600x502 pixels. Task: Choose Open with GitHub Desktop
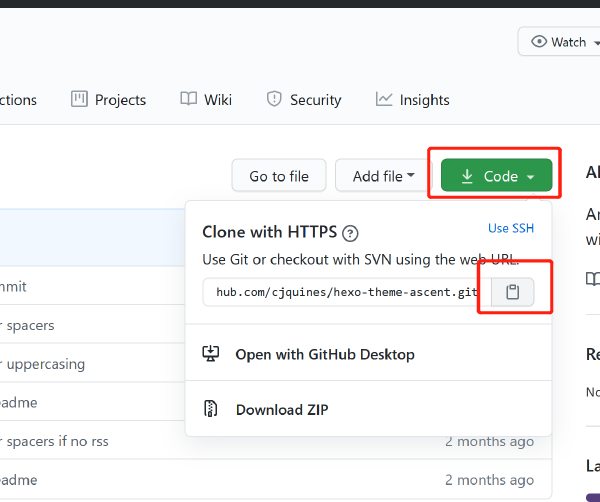coord(368,354)
